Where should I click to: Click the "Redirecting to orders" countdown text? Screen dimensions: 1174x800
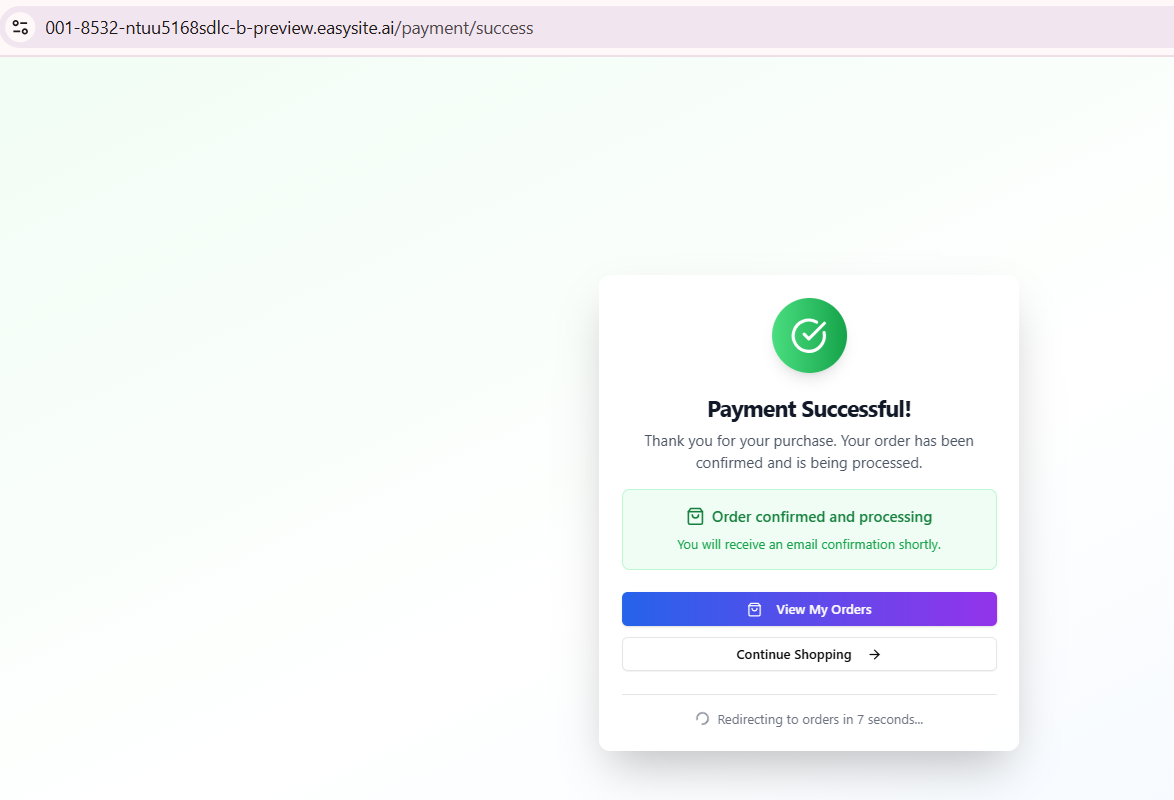820,719
